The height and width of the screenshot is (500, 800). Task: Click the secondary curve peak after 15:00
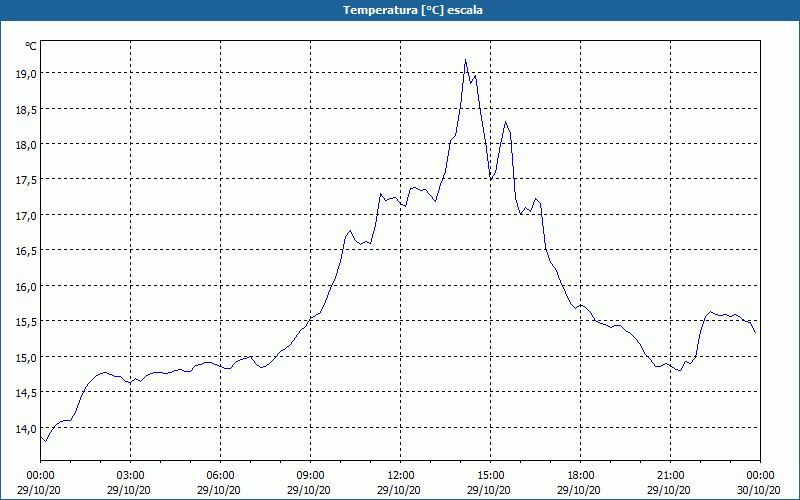(x=505, y=121)
